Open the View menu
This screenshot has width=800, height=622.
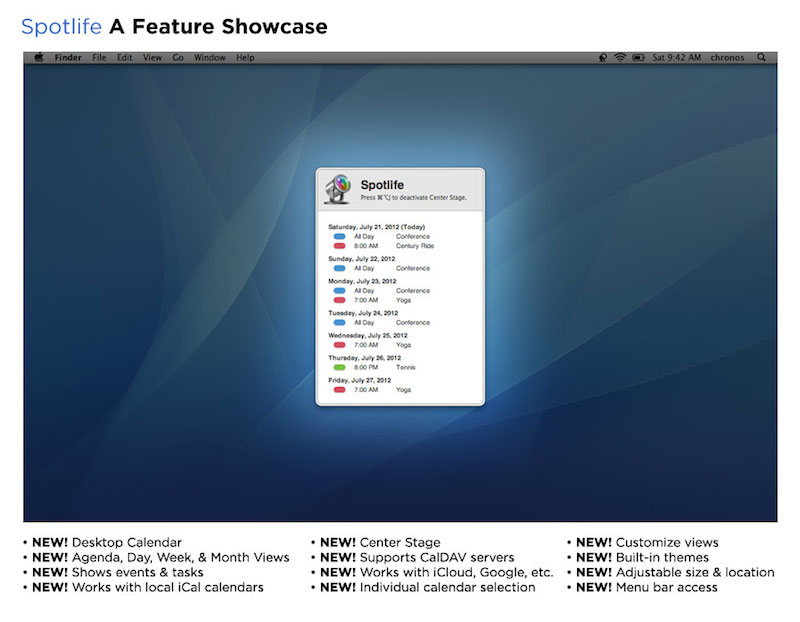(152, 58)
